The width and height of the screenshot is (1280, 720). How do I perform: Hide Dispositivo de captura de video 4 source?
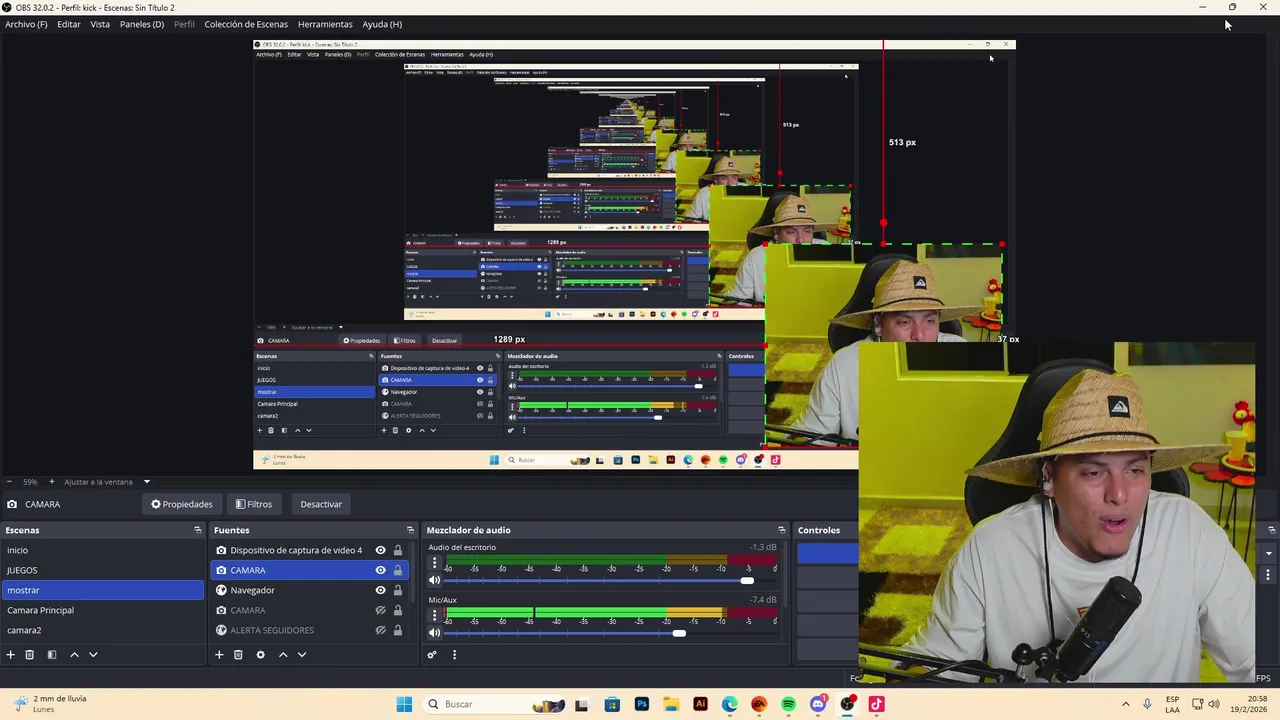(380, 550)
